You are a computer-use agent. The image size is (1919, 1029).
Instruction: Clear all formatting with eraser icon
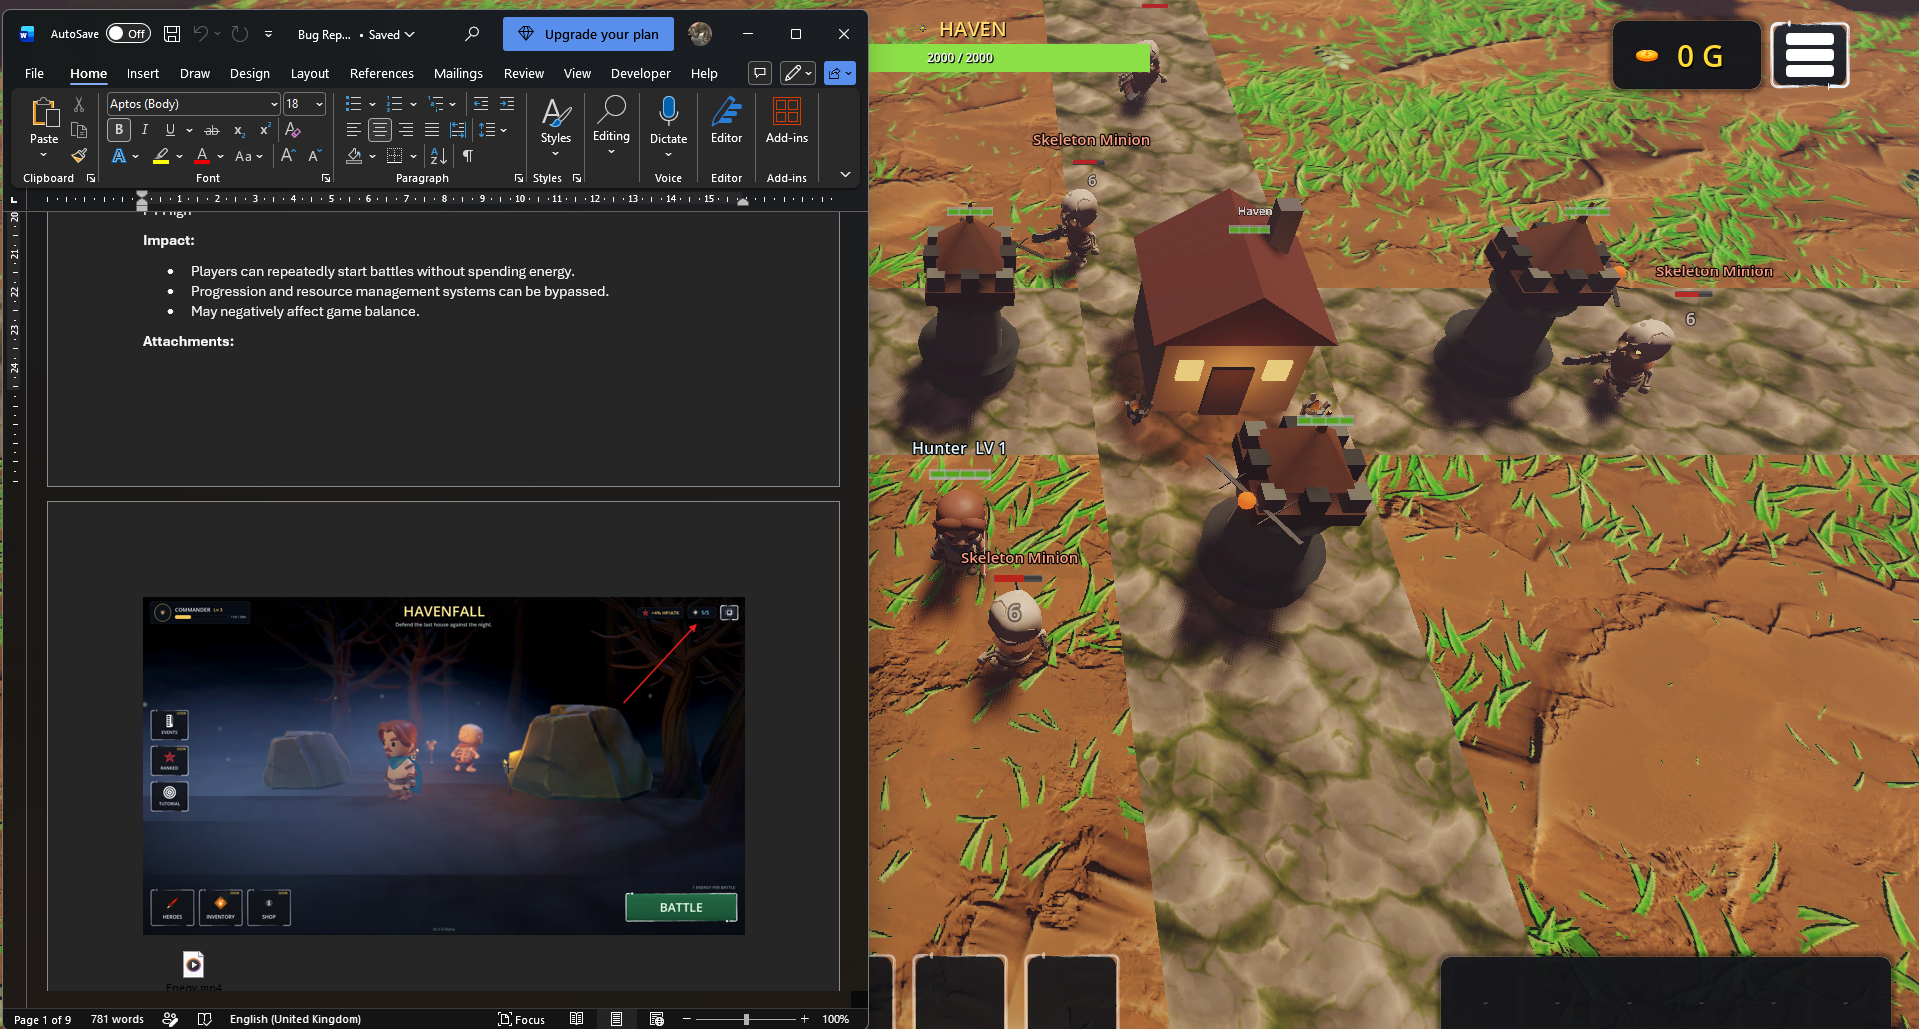pyautogui.click(x=293, y=130)
